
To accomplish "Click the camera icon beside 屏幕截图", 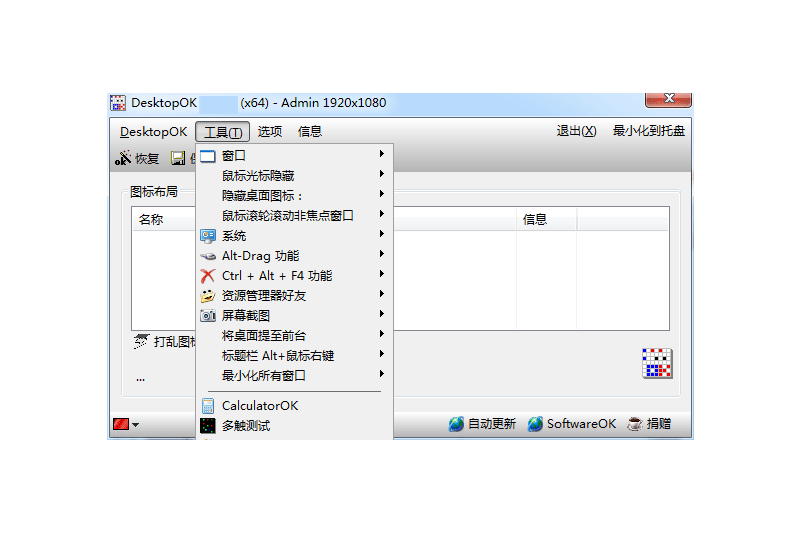I will [x=208, y=316].
